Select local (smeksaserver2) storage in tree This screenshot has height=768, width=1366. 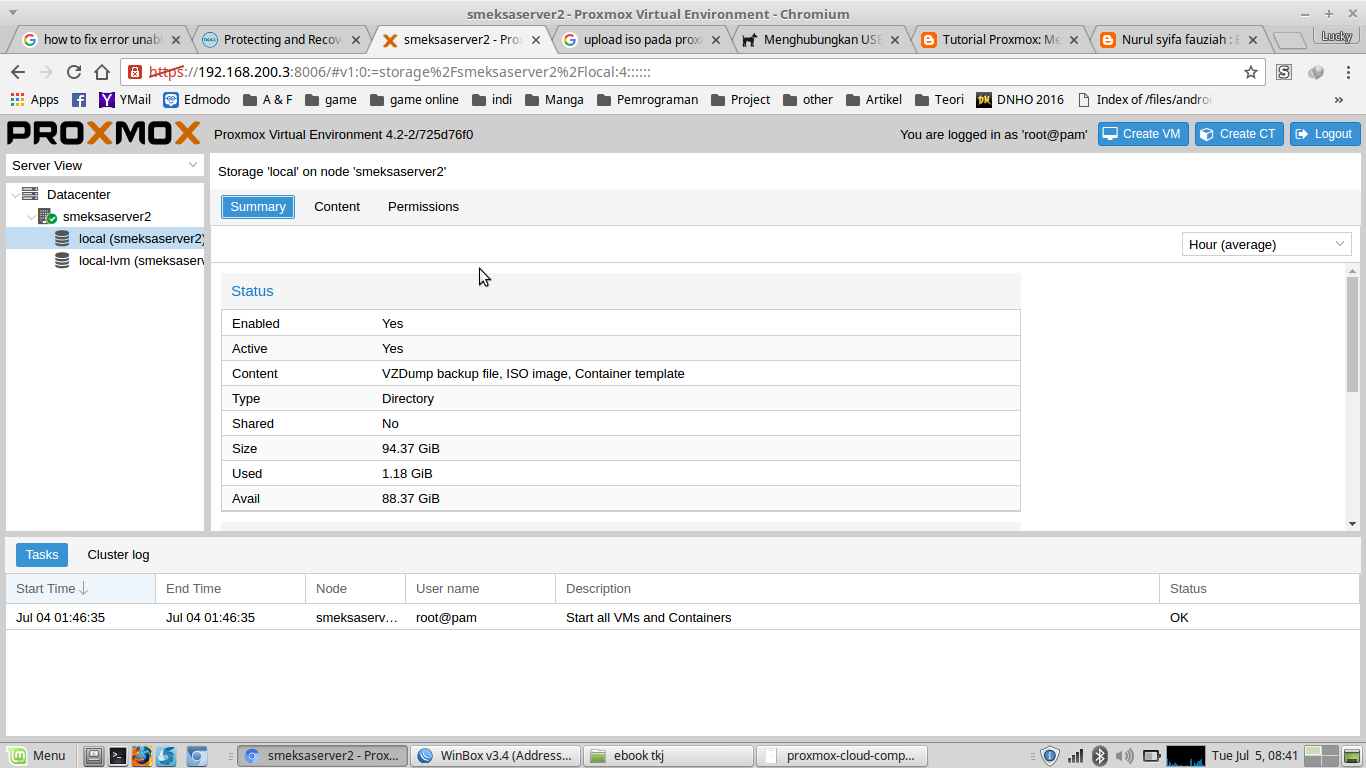click(105, 238)
